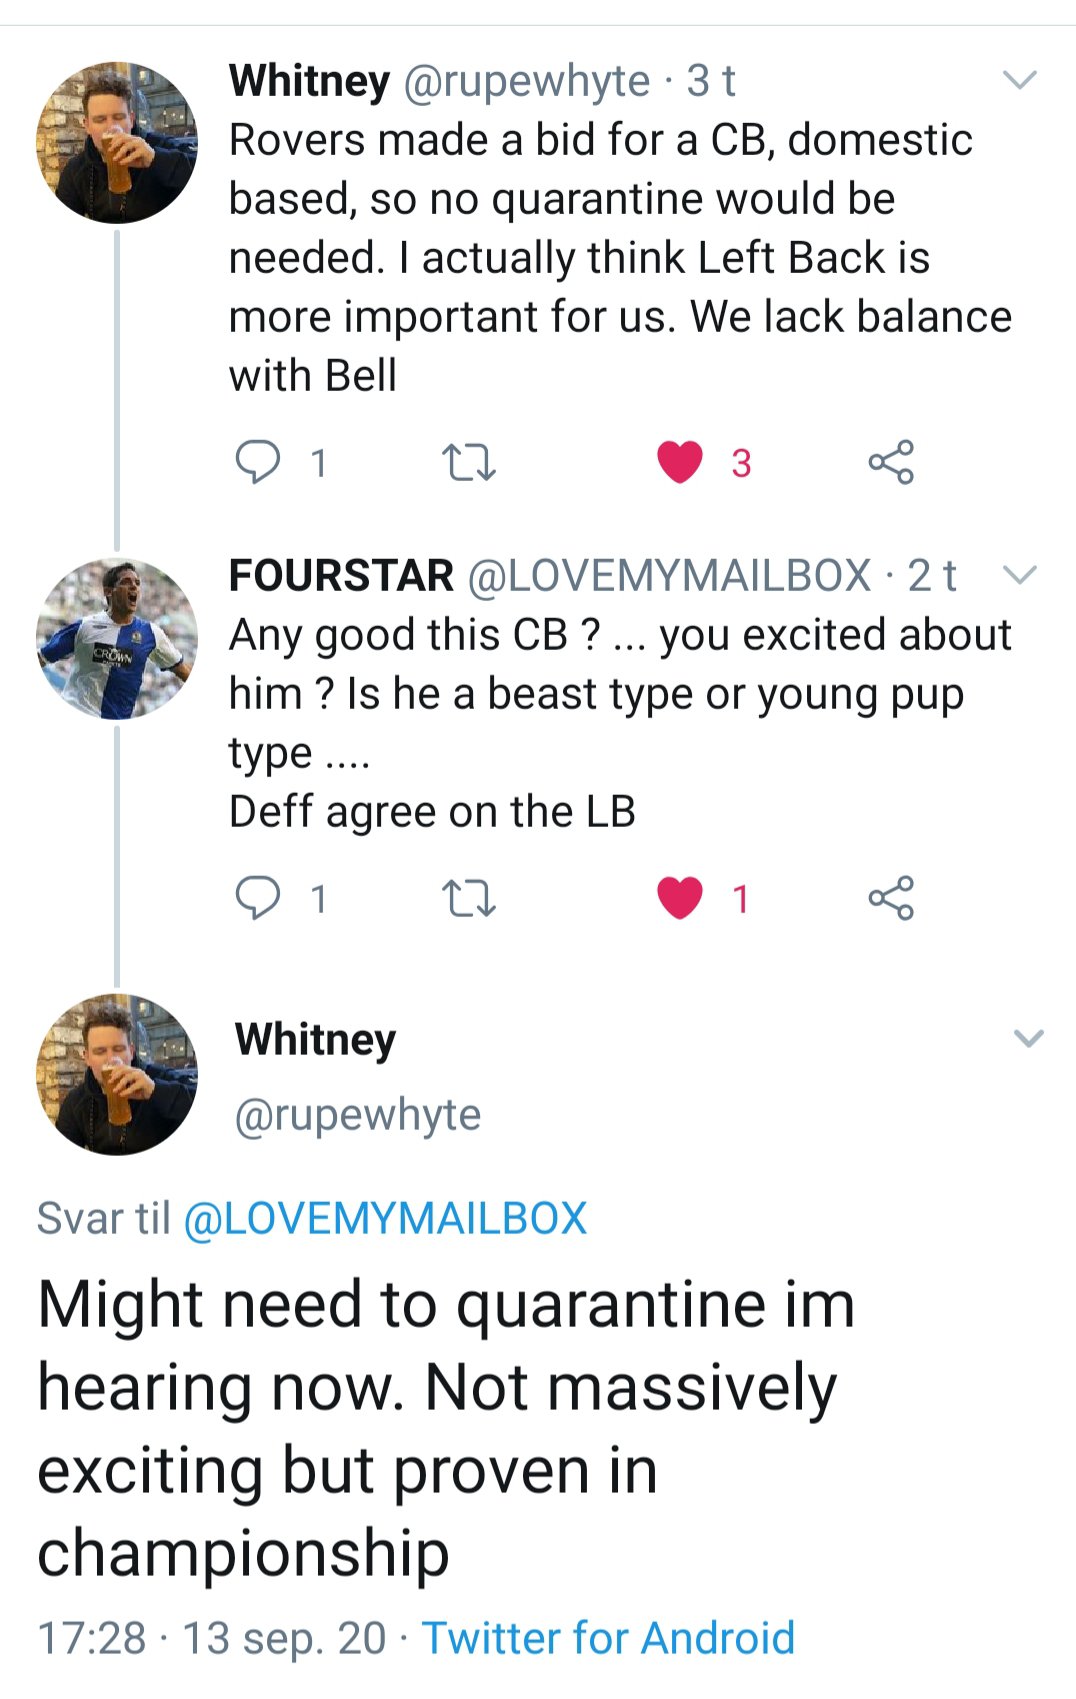
Task: Reply to FOURSTAR's tweet
Action: (257, 898)
